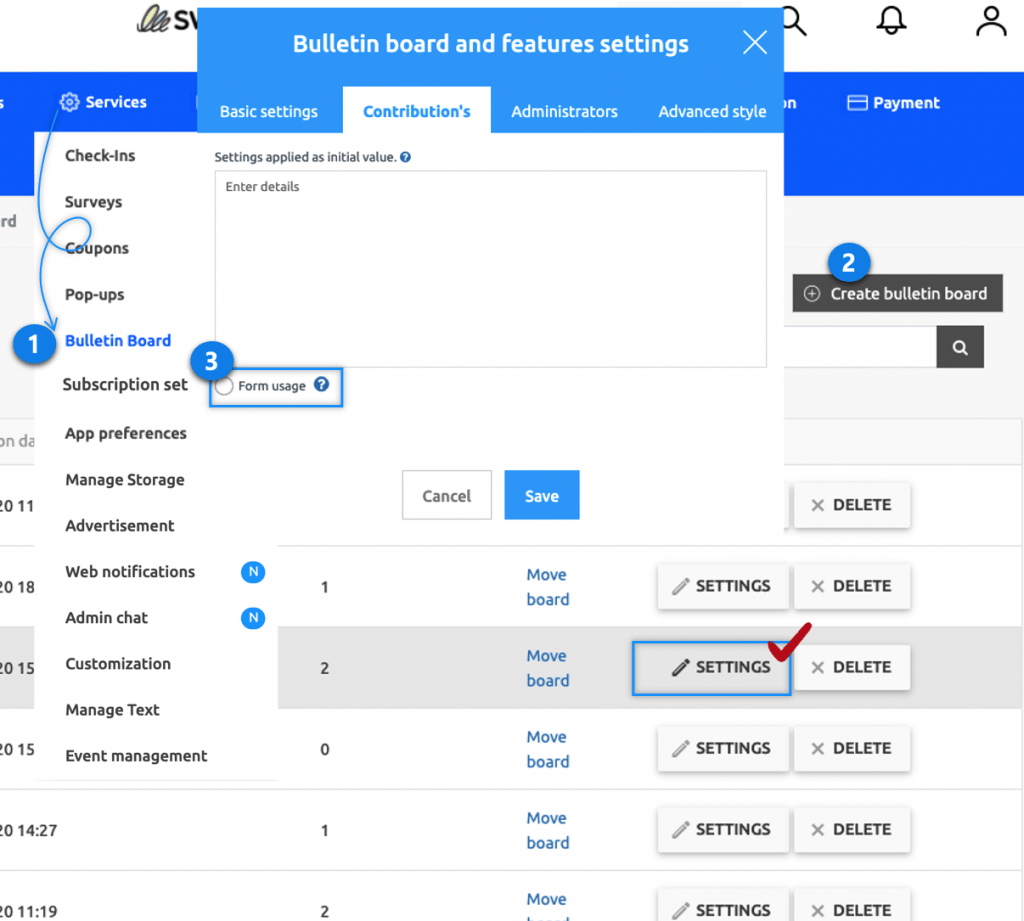Select the Form usage radio button
This screenshot has height=921, width=1024.
(224, 385)
